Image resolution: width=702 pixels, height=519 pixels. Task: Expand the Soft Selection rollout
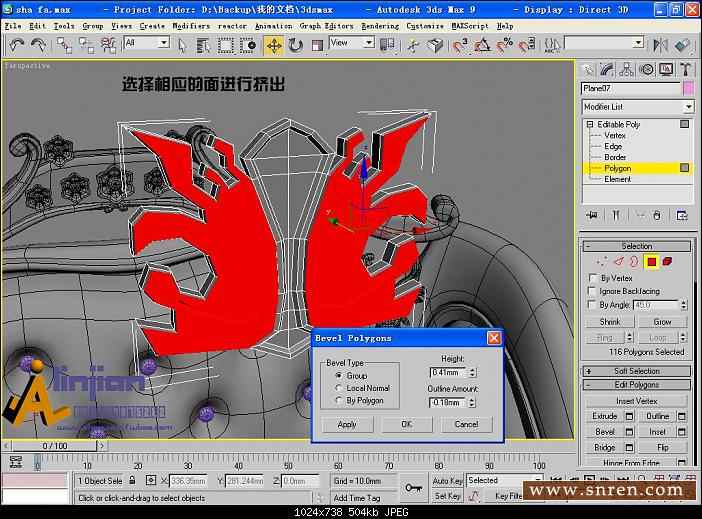pyautogui.click(x=636, y=371)
